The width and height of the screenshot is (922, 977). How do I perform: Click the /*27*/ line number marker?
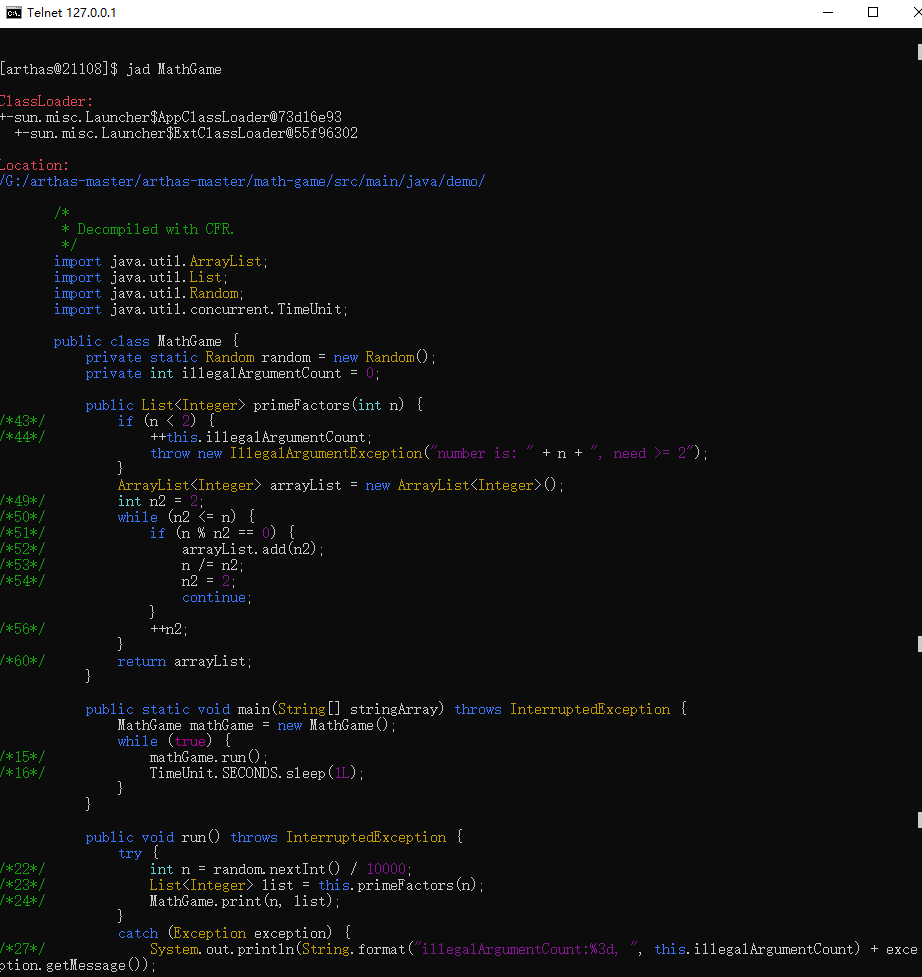[22, 950]
